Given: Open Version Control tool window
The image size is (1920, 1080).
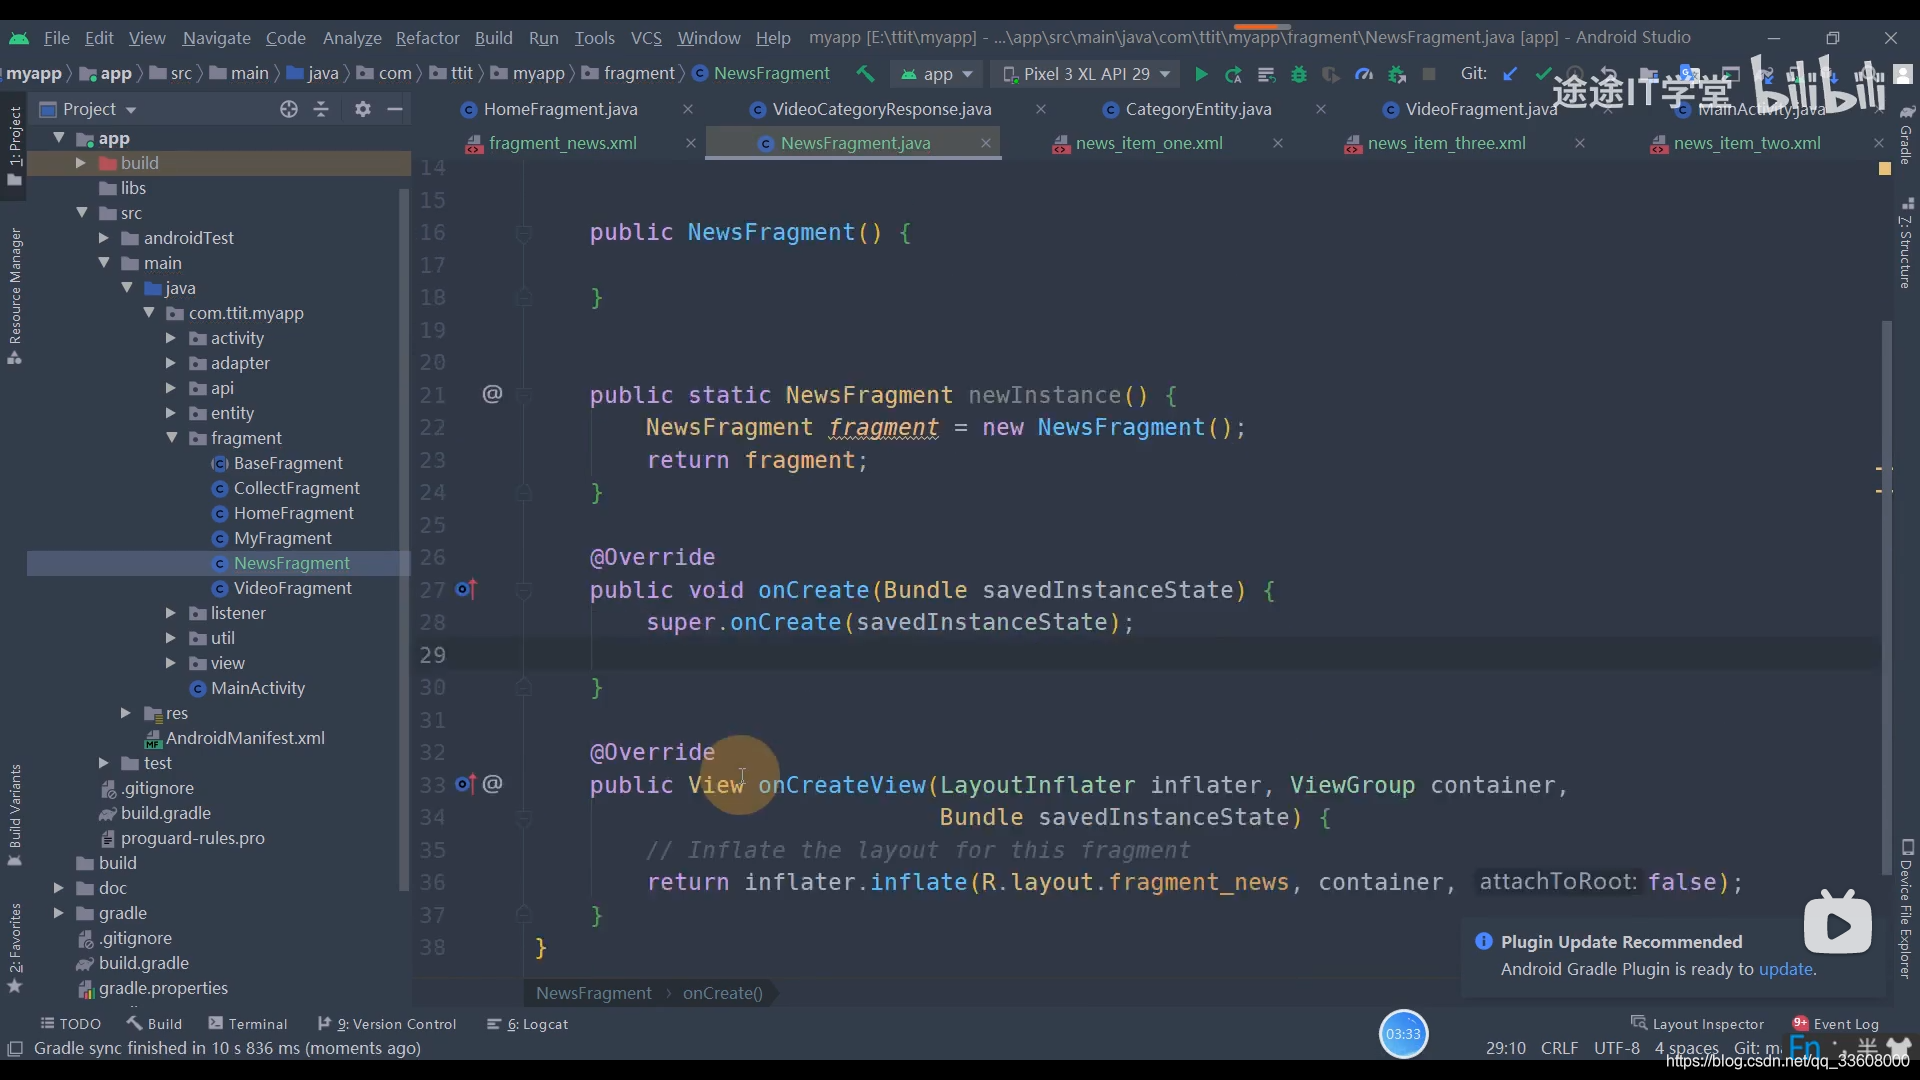Looking at the screenshot, I should [386, 1024].
